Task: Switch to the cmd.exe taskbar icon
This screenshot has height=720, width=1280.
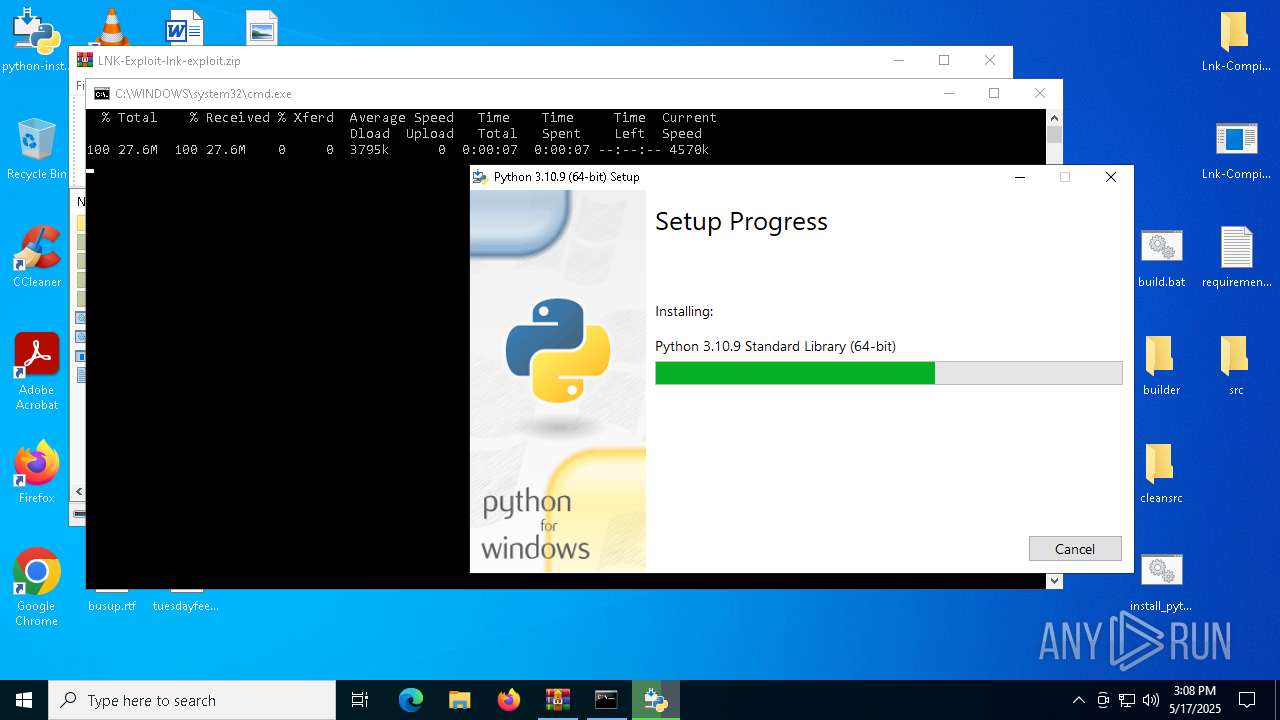Action: 606,700
